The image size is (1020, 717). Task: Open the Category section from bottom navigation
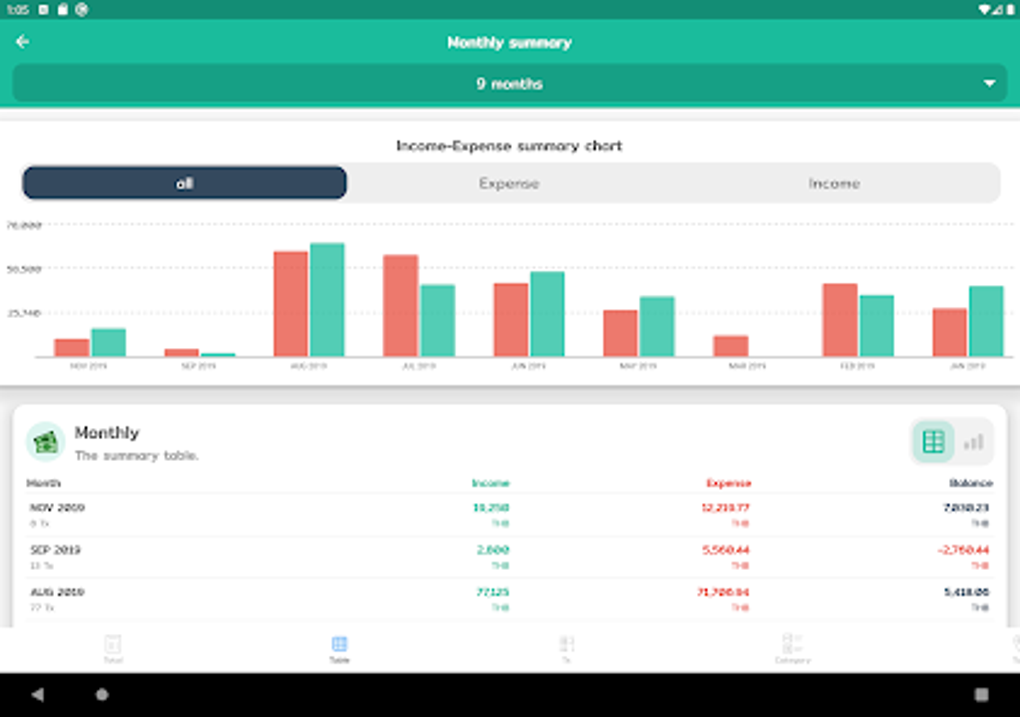[x=793, y=646]
